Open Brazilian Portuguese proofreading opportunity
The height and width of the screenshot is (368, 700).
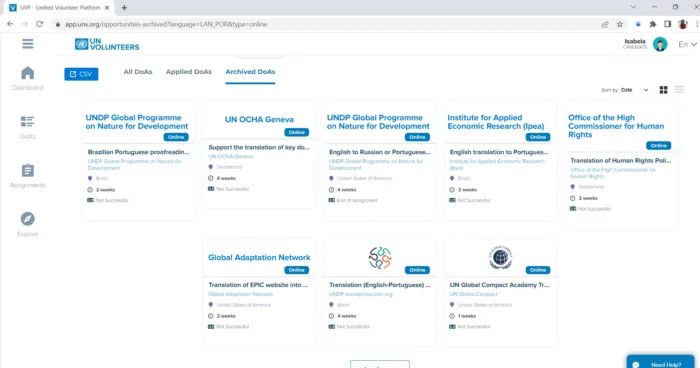[x=138, y=152]
